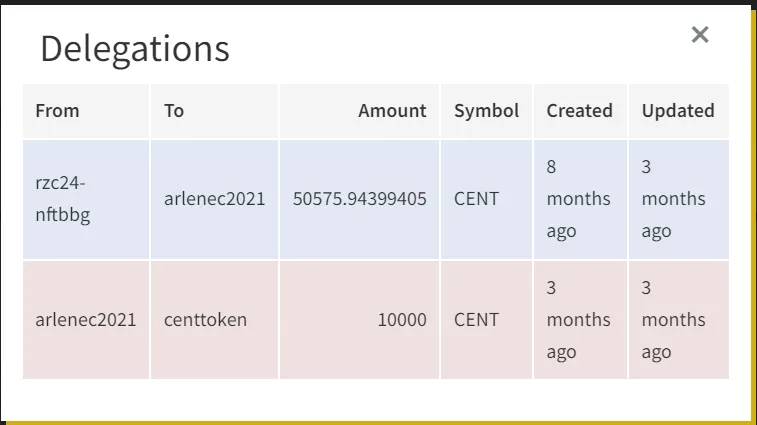Select arlenec2021 in the From column

[86, 320]
